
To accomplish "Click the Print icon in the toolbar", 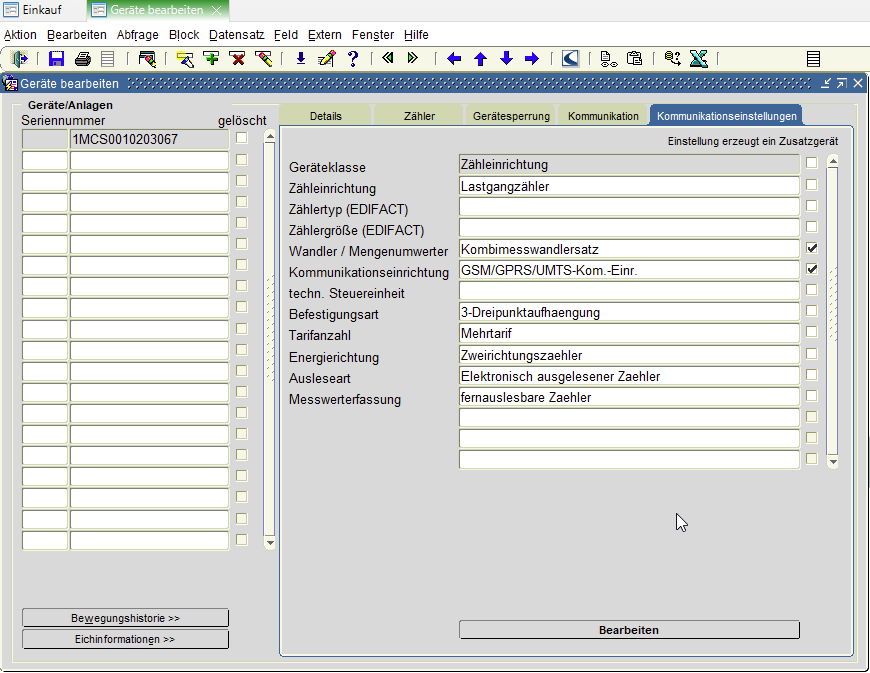I will click(x=83, y=59).
